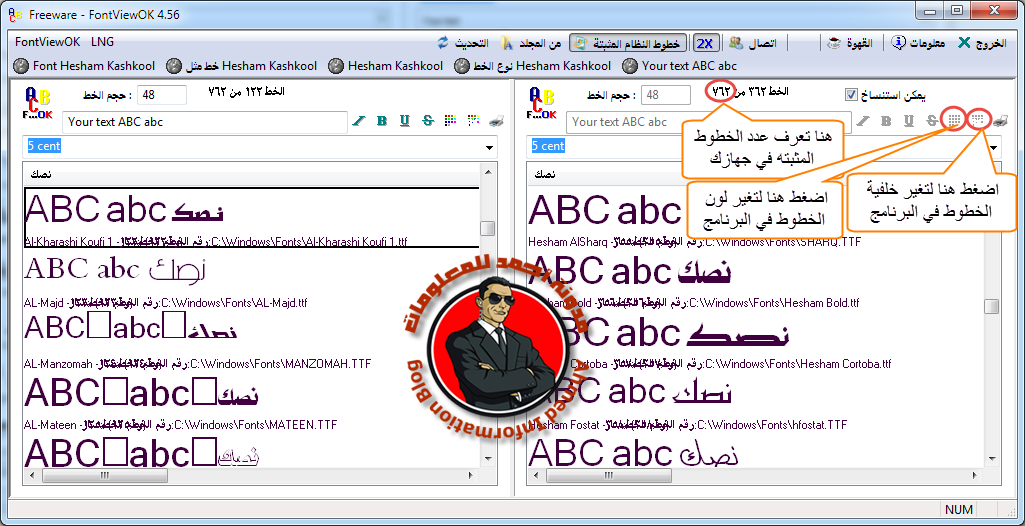1025x526 pixels.
Task: Click right panel scroll down arrow
Action: [992, 461]
